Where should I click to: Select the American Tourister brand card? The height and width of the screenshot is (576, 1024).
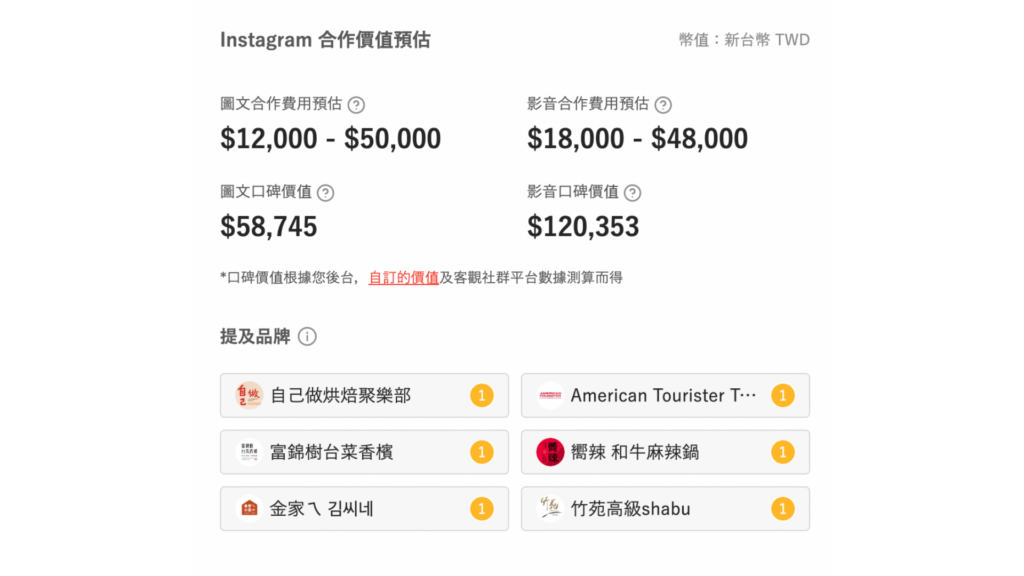tap(665, 395)
